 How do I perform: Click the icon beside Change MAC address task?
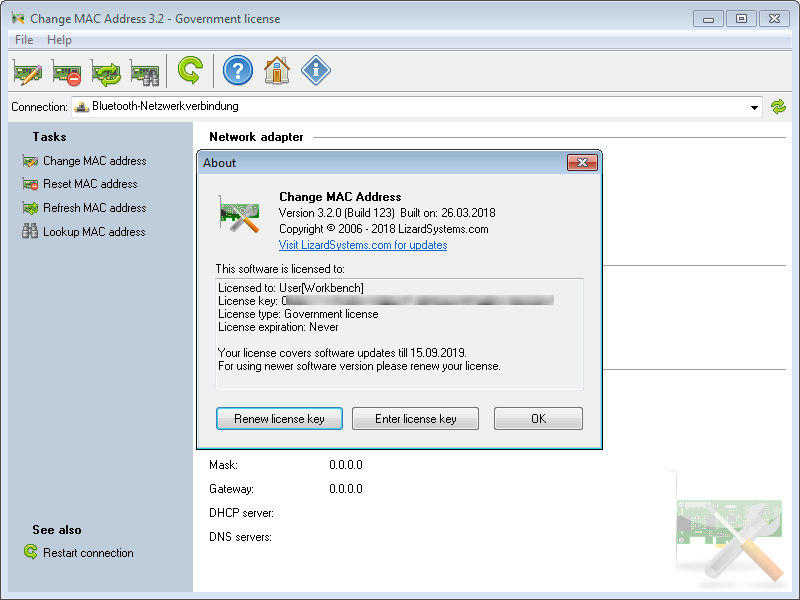pos(30,161)
